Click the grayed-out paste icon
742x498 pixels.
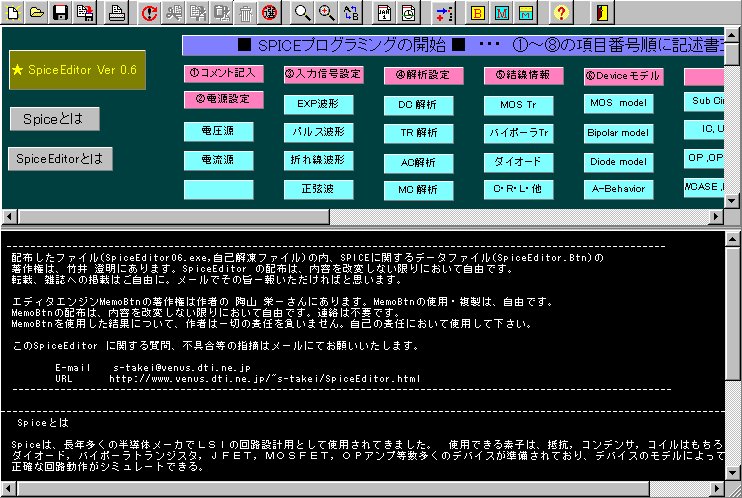tap(221, 13)
